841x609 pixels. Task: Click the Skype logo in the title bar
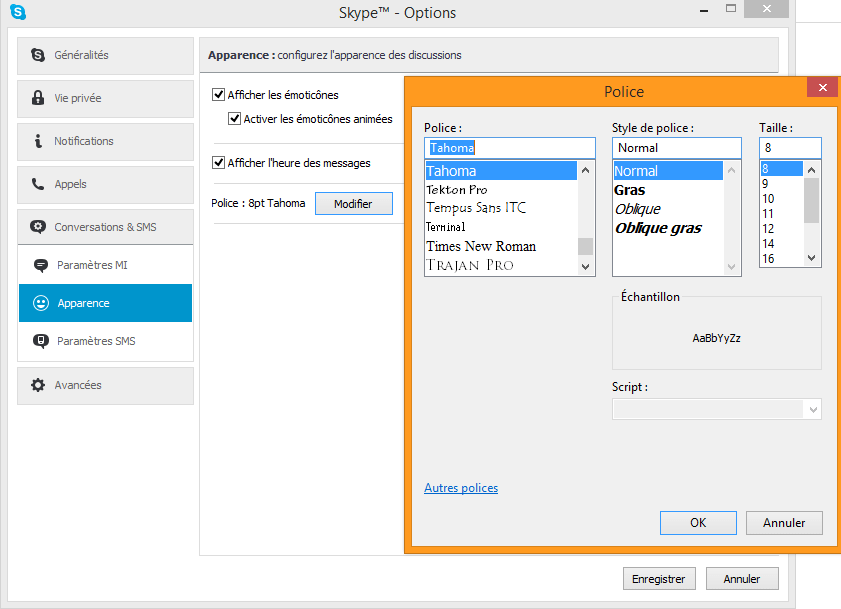[18, 12]
